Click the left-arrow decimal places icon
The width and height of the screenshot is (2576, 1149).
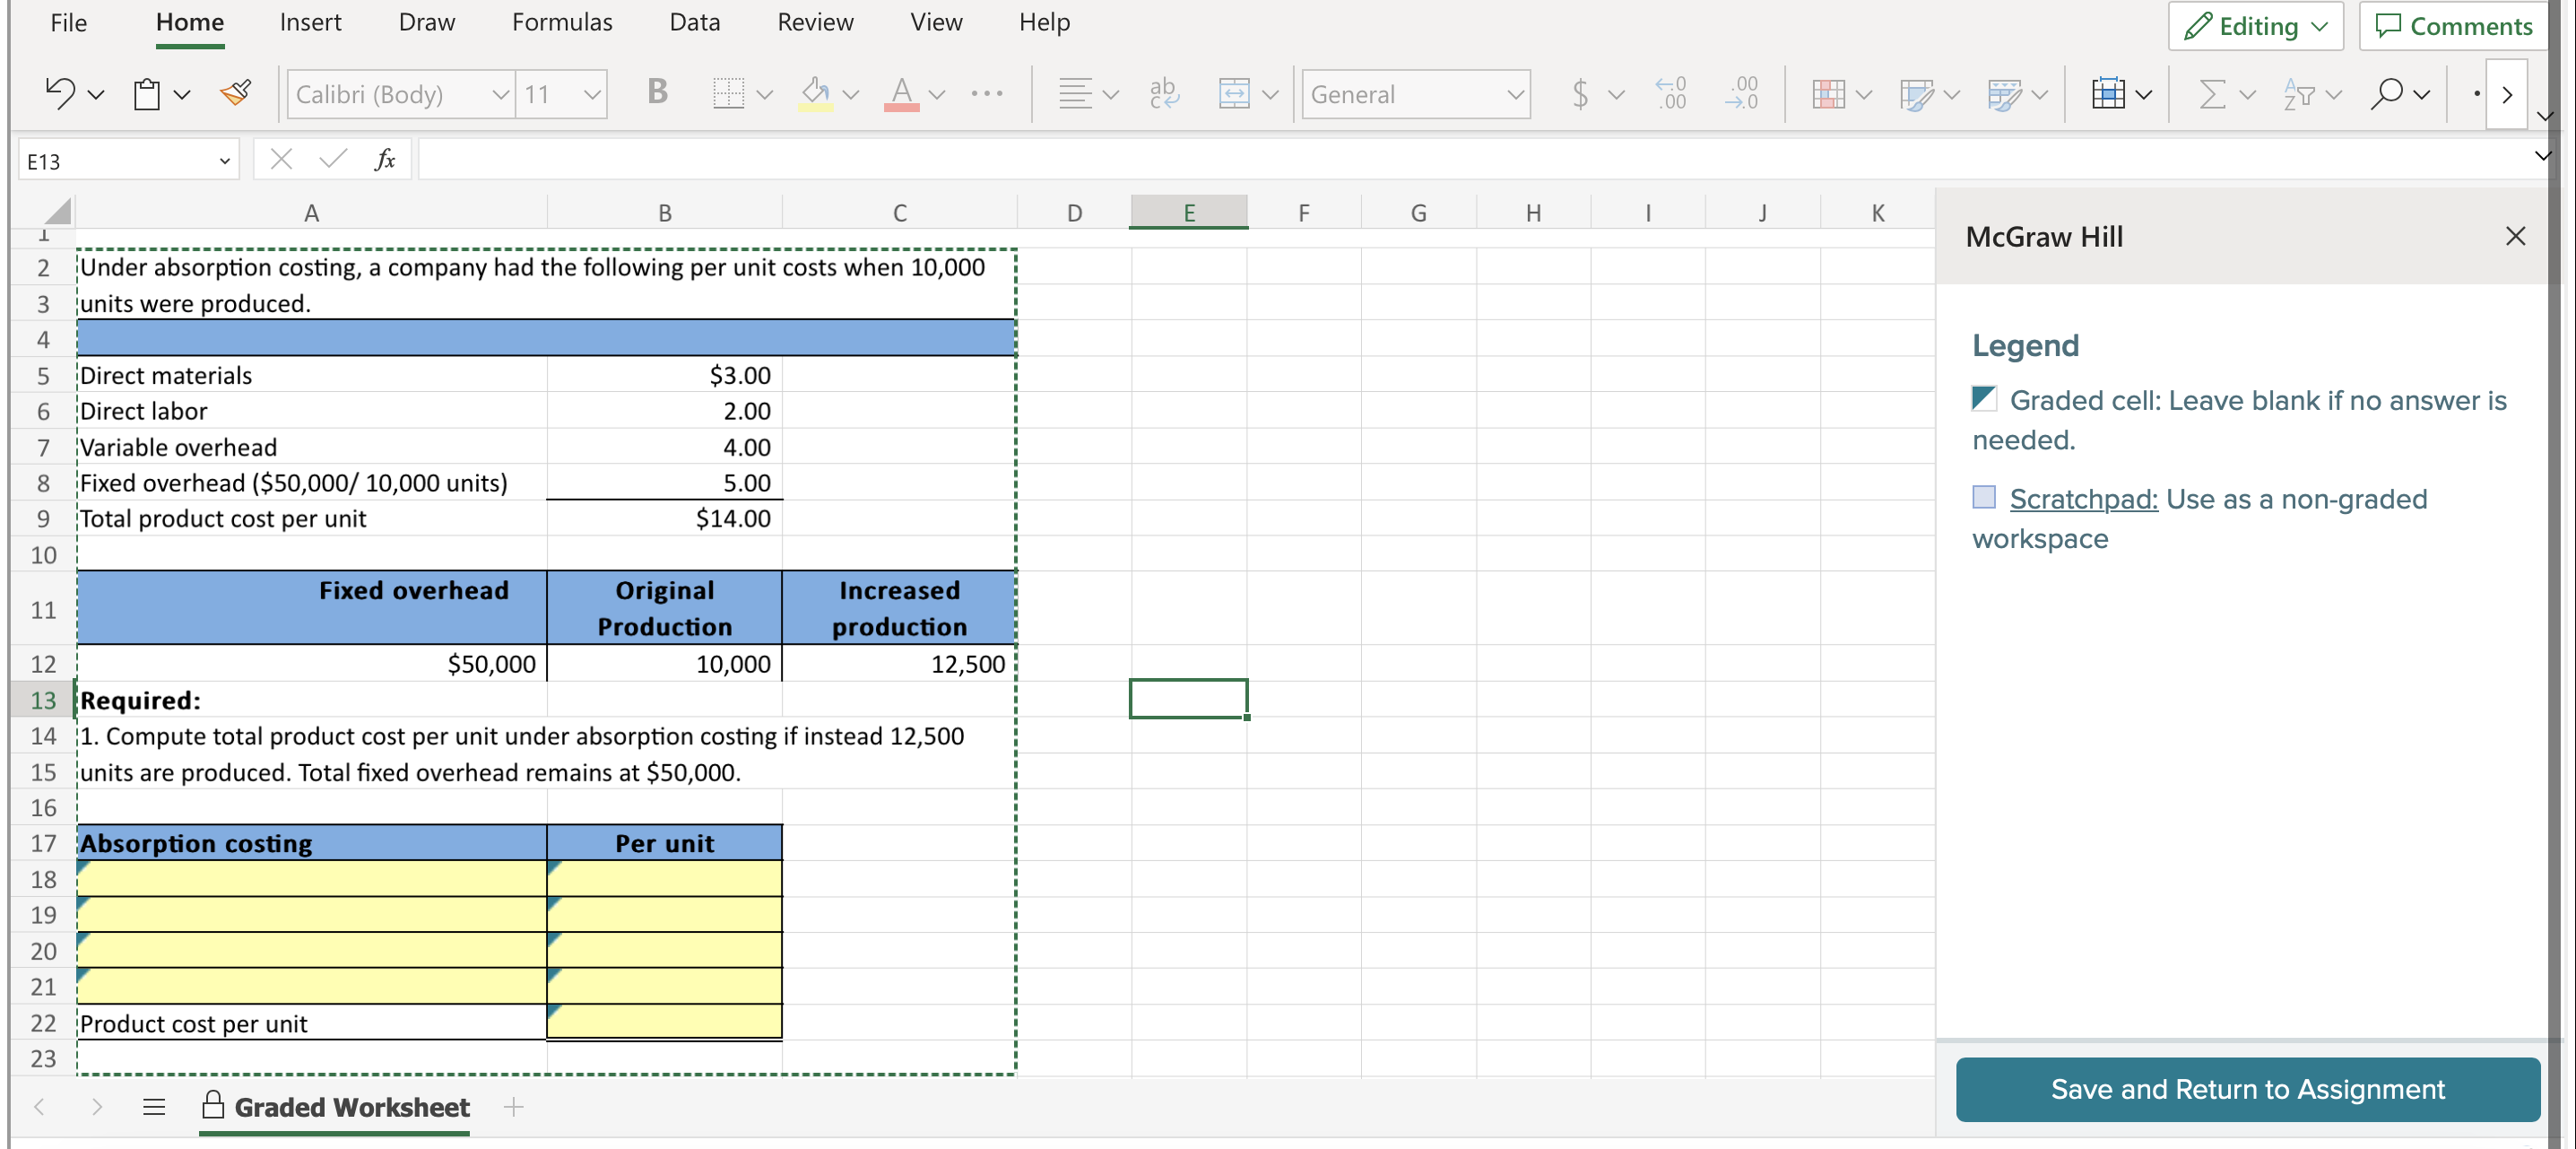1671,94
